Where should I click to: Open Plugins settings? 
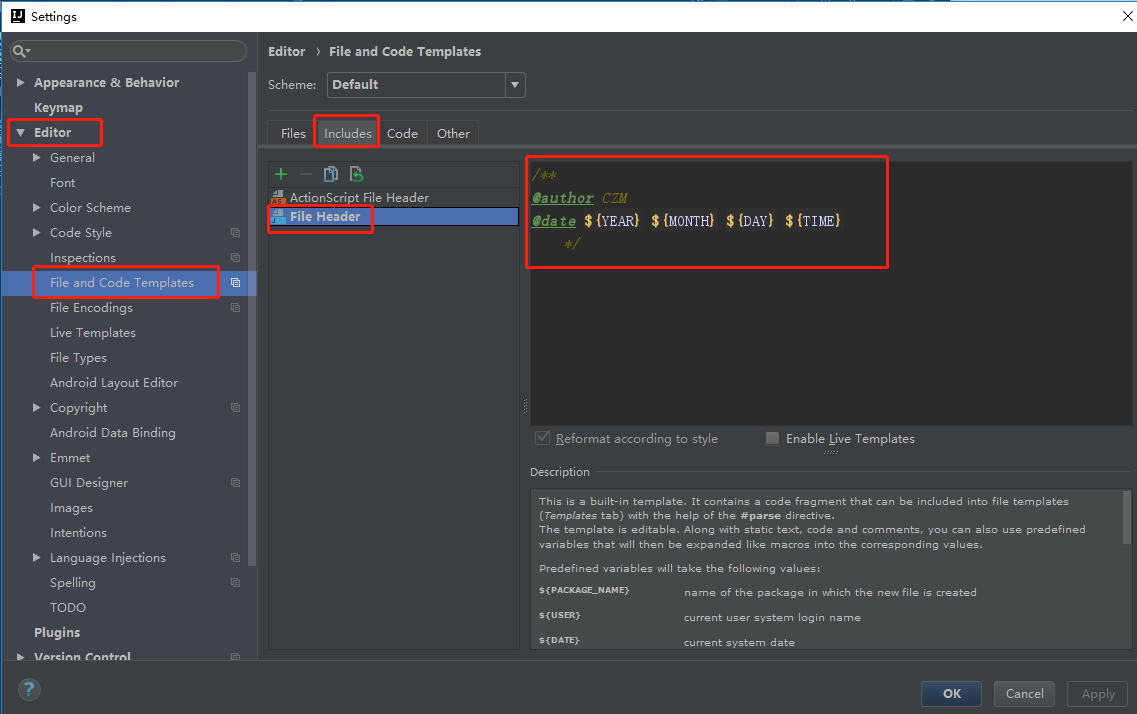pyautogui.click(x=57, y=633)
